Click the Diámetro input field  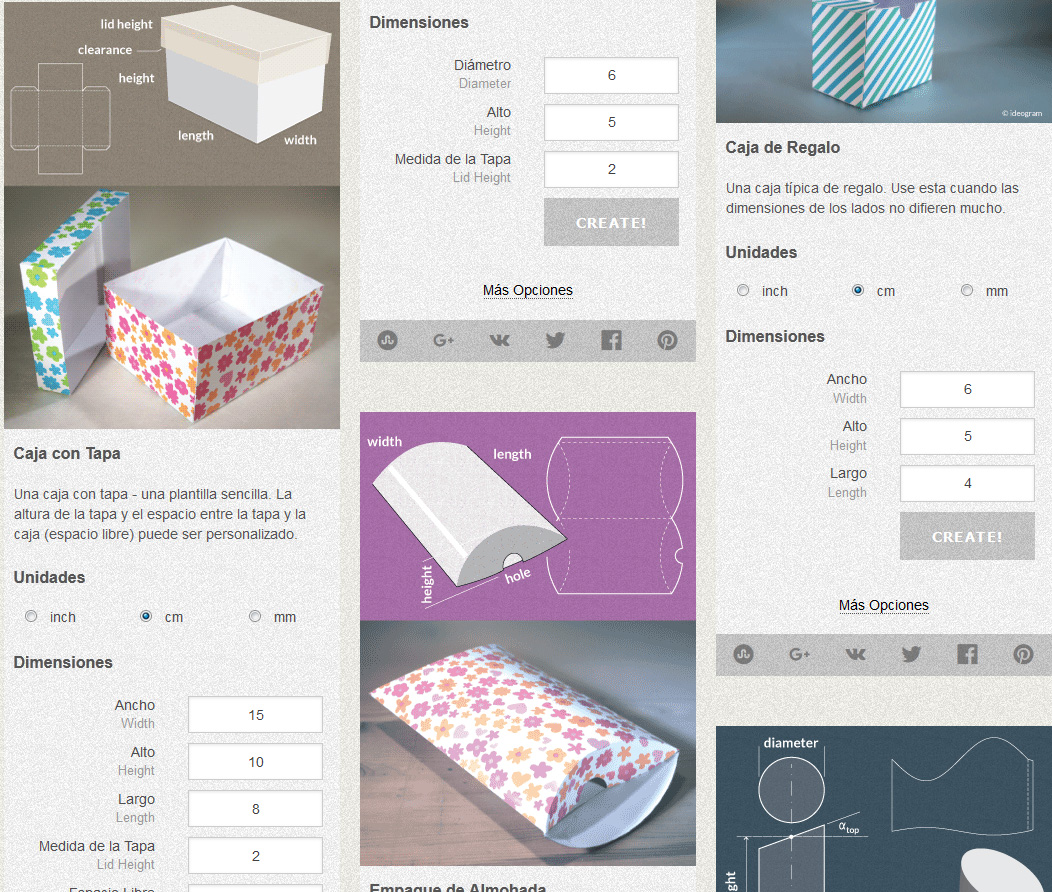[x=611, y=76]
